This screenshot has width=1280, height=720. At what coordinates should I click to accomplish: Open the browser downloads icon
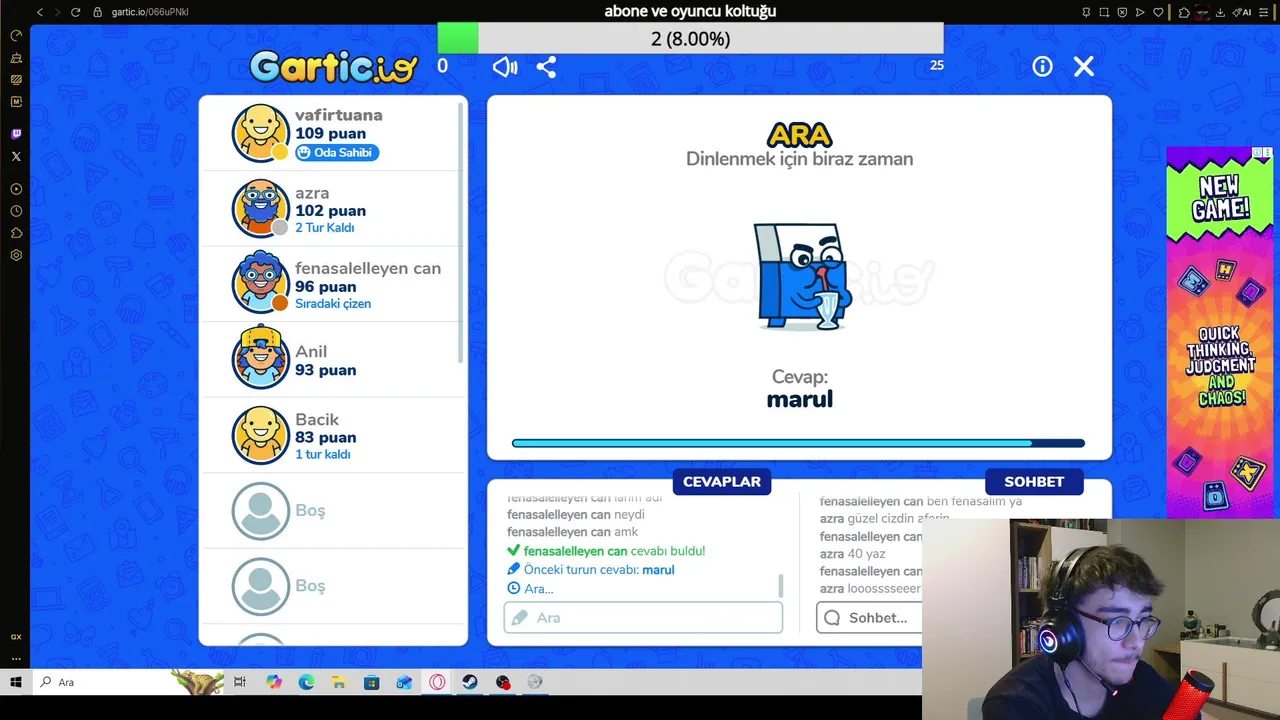1221,12
